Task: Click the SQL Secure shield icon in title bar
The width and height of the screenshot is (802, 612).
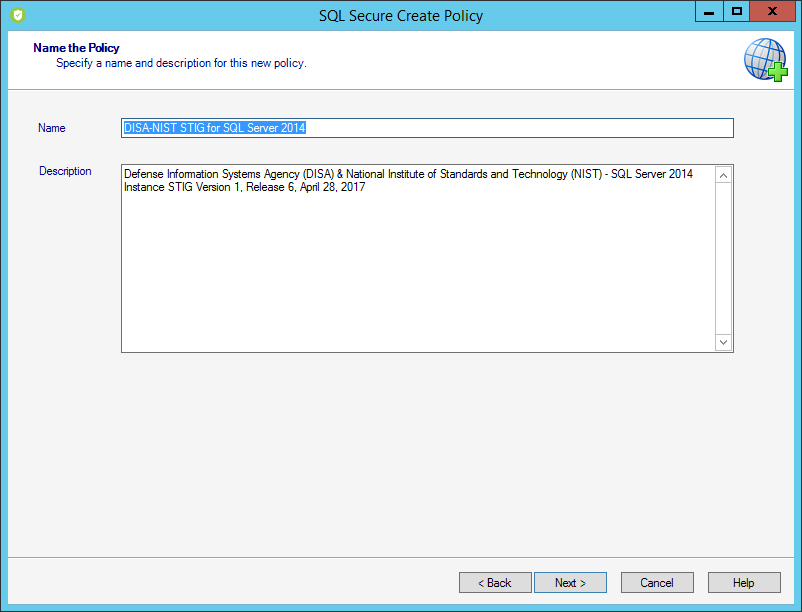Action: pyautogui.click(x=18, y=15)
